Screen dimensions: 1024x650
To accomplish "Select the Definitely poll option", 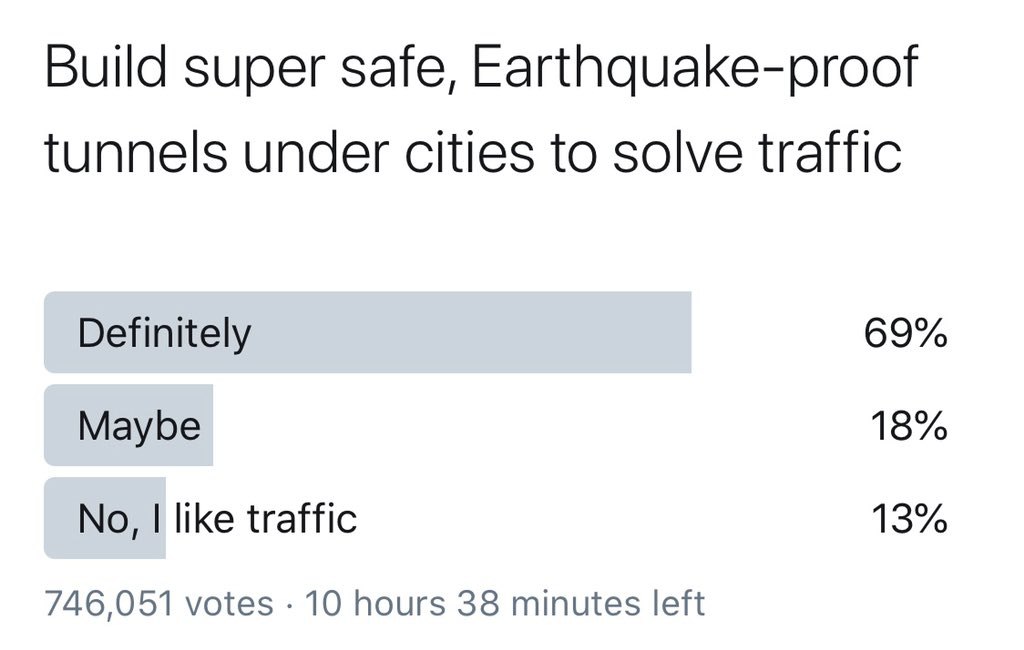I will [x=496, y=333].
